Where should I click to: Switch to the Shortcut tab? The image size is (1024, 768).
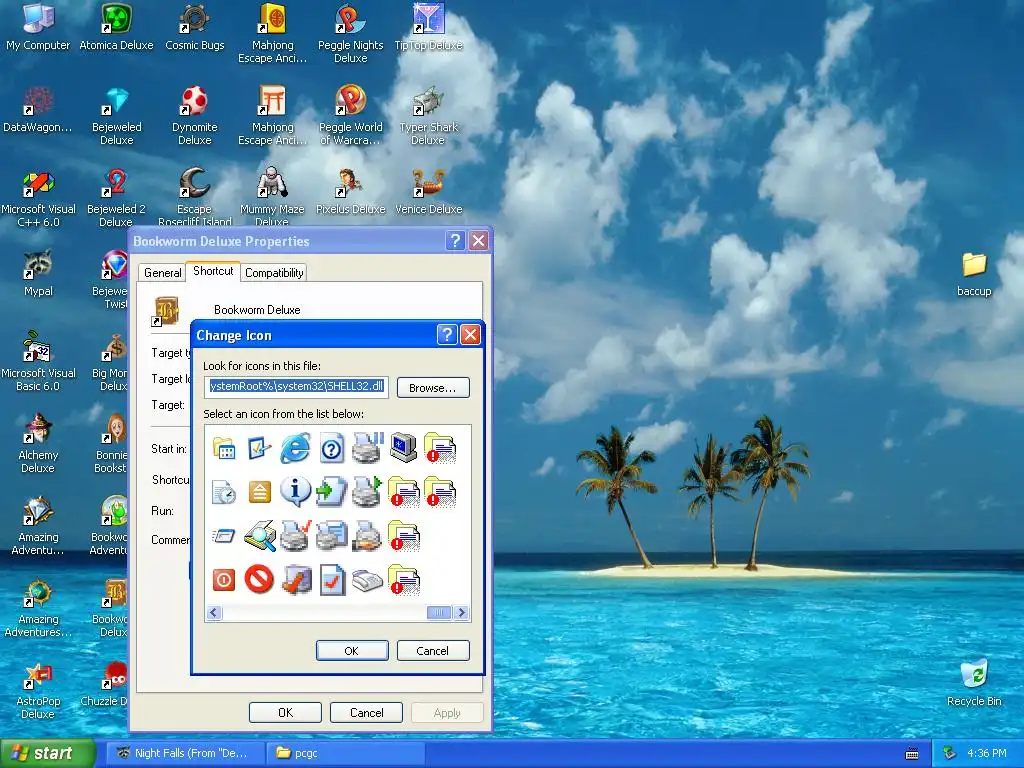coord(213,271)
